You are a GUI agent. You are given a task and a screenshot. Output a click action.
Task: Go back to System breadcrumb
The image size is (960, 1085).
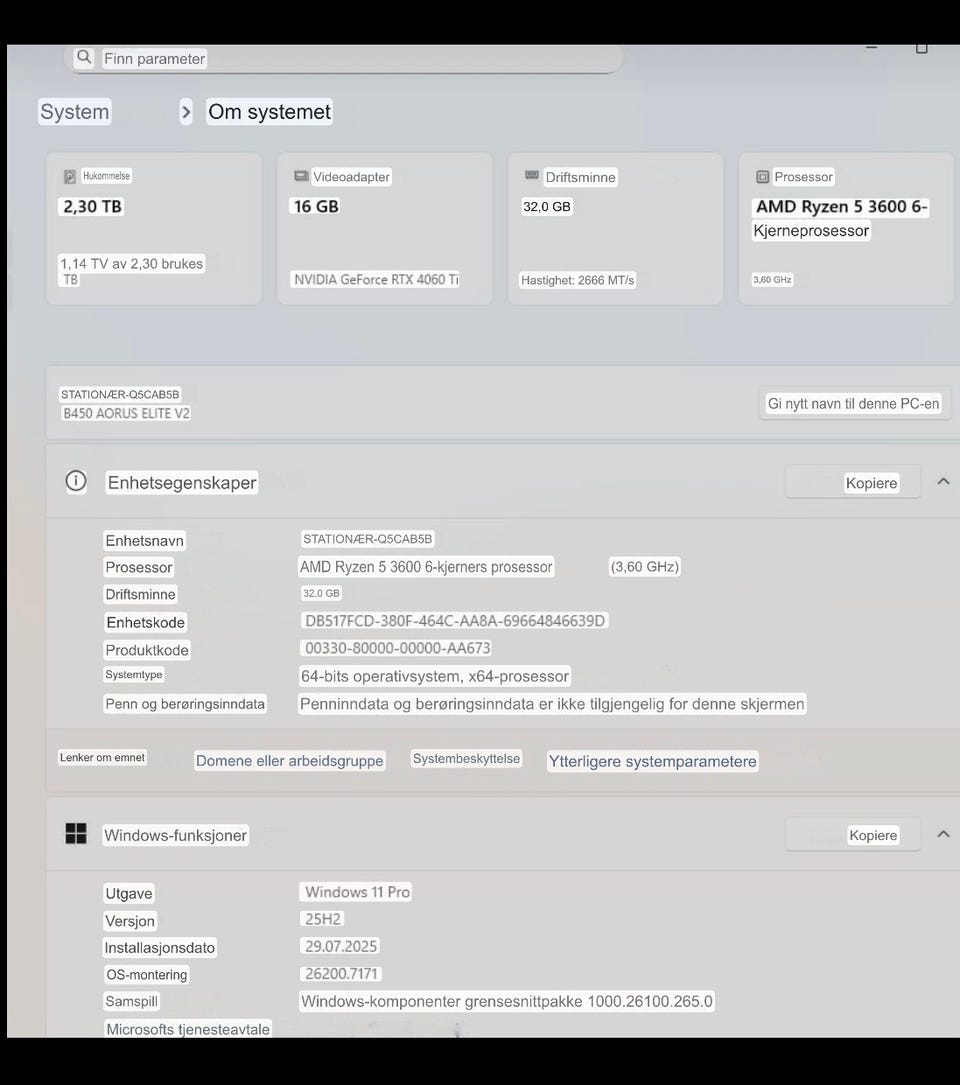pyautogui.click(x=75, y=111)
